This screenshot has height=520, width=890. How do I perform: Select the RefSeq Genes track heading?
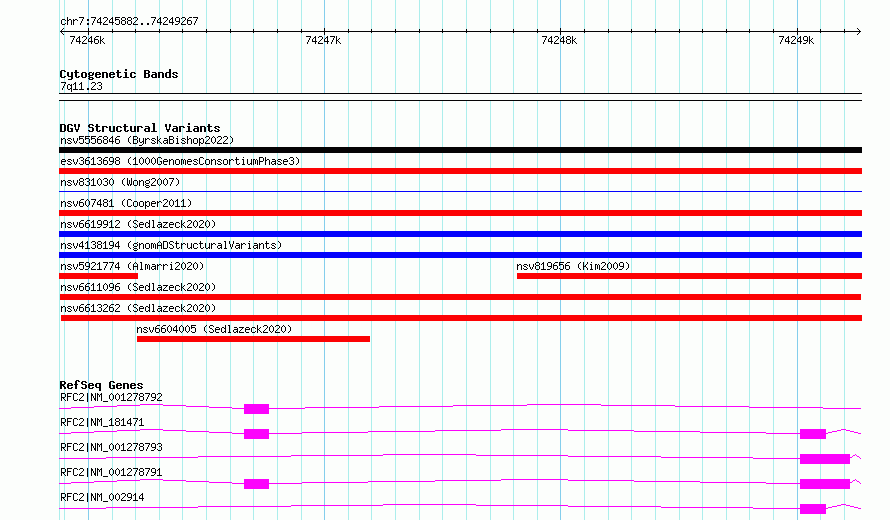click(x=101, y=385)
